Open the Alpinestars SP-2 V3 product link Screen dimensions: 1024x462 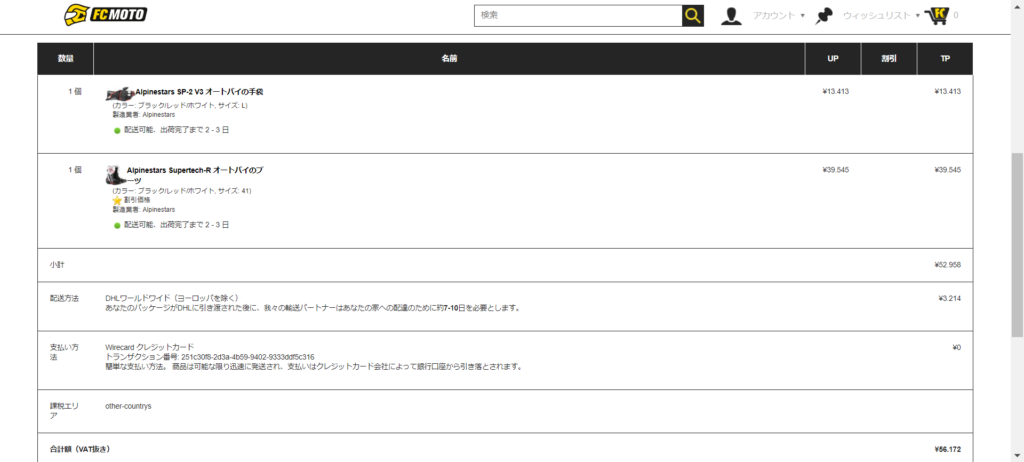[x=199, y=92]
